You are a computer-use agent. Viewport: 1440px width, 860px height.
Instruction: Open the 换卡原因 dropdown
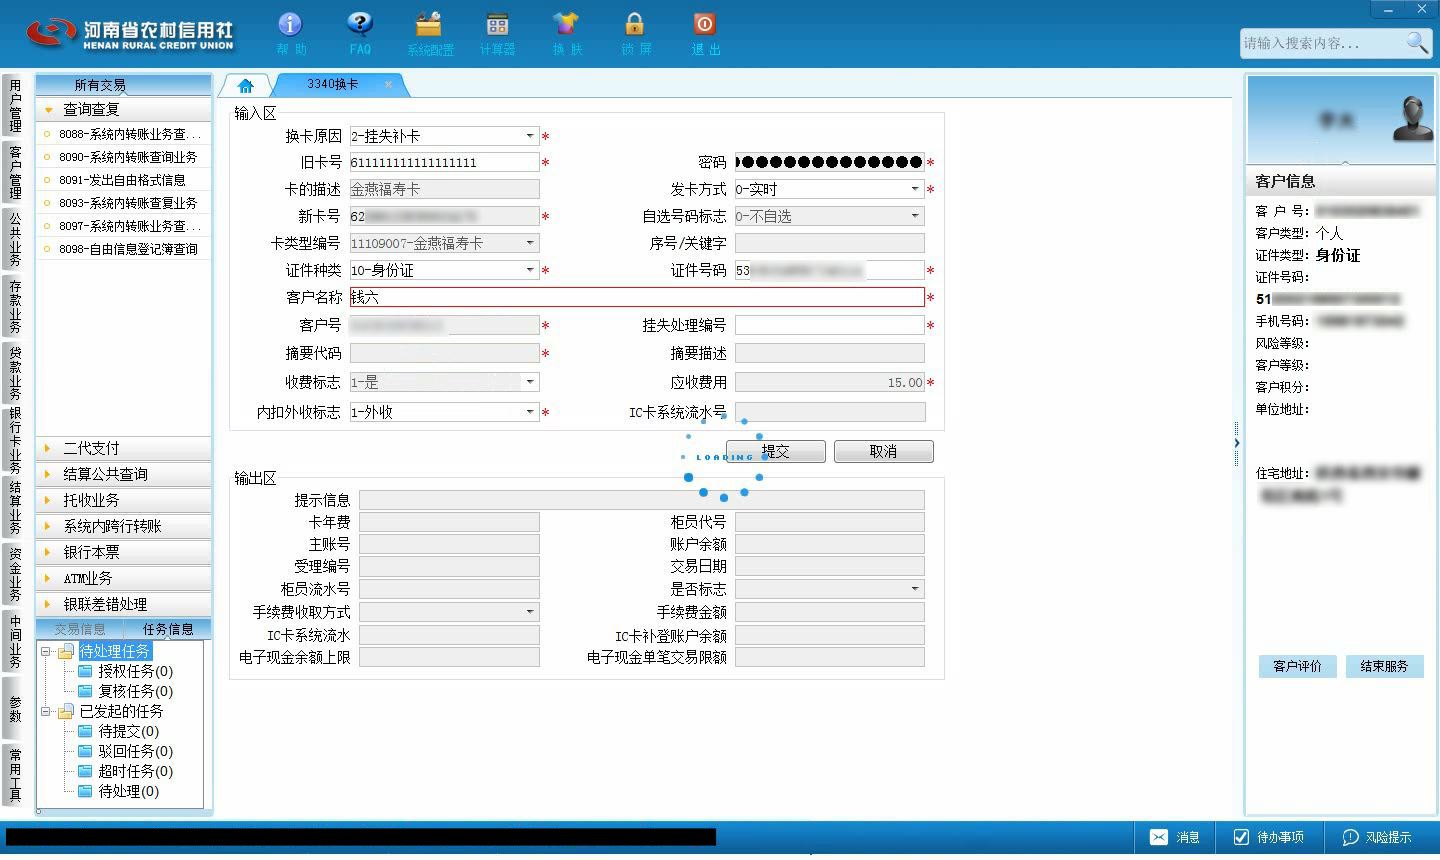(530, 135)
